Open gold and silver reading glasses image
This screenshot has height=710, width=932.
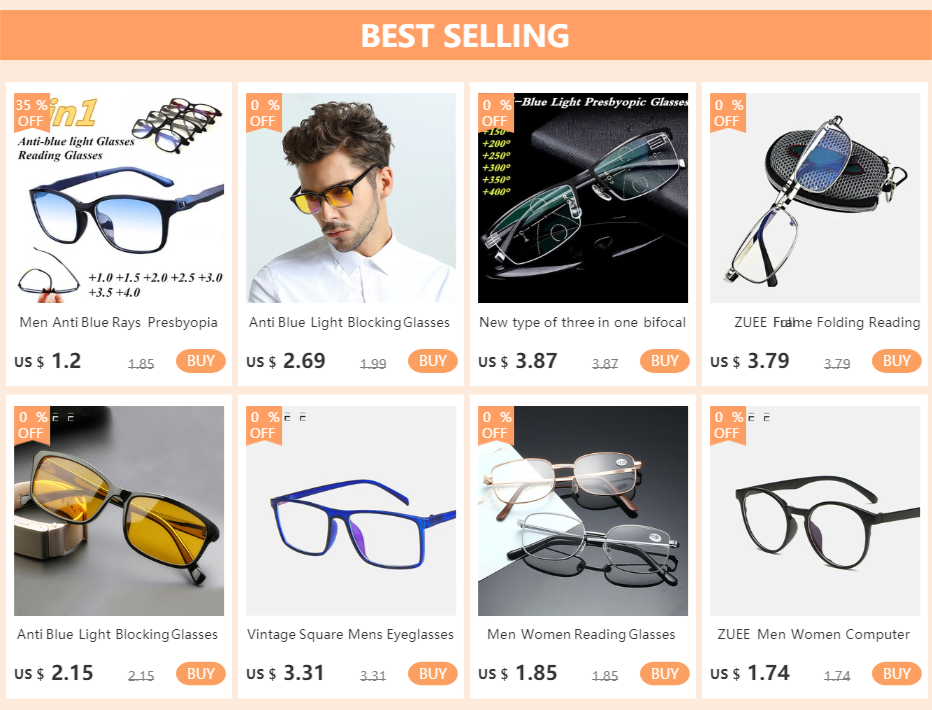point(582,511)
